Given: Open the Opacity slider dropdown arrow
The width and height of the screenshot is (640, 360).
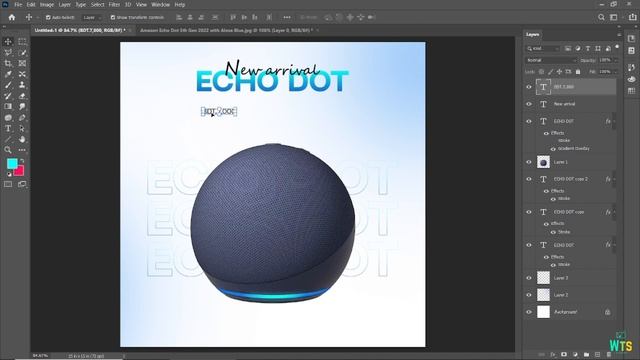Looking at the screenshot, I should (616, 60).
